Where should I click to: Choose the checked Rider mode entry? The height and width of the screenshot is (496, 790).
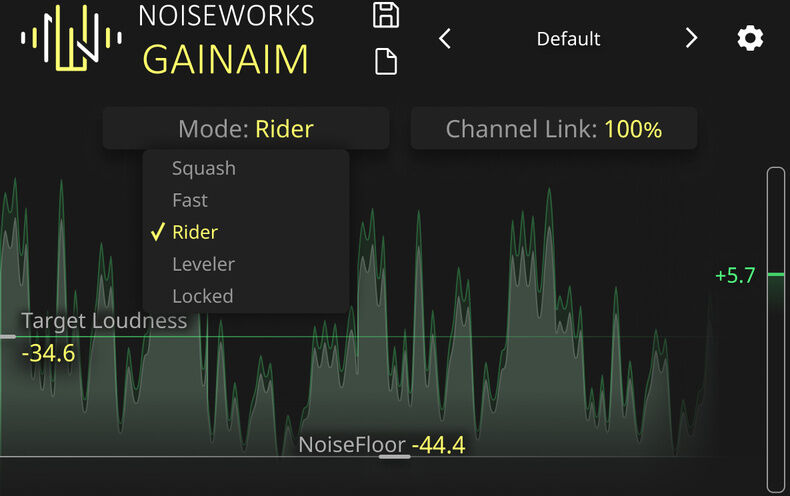(x=246, y=232)
